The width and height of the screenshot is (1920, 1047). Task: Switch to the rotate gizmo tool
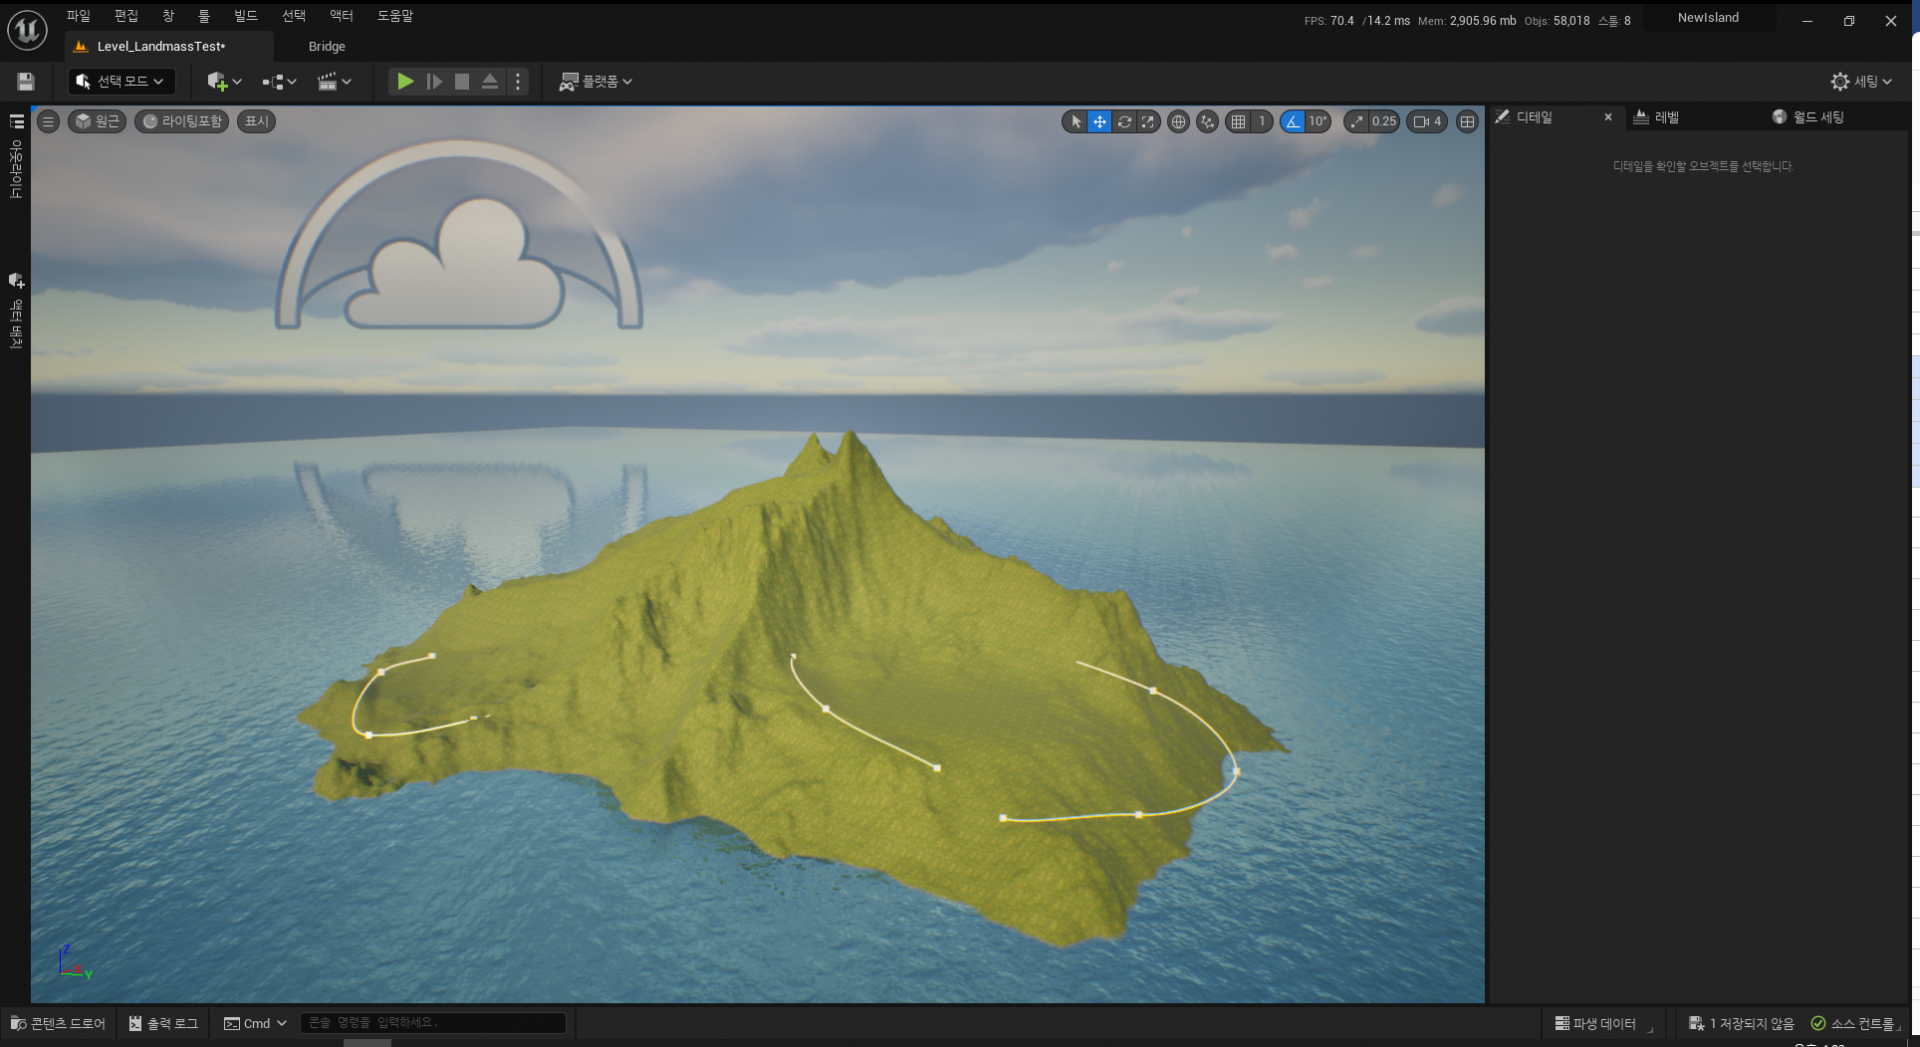coord(1124,122)
